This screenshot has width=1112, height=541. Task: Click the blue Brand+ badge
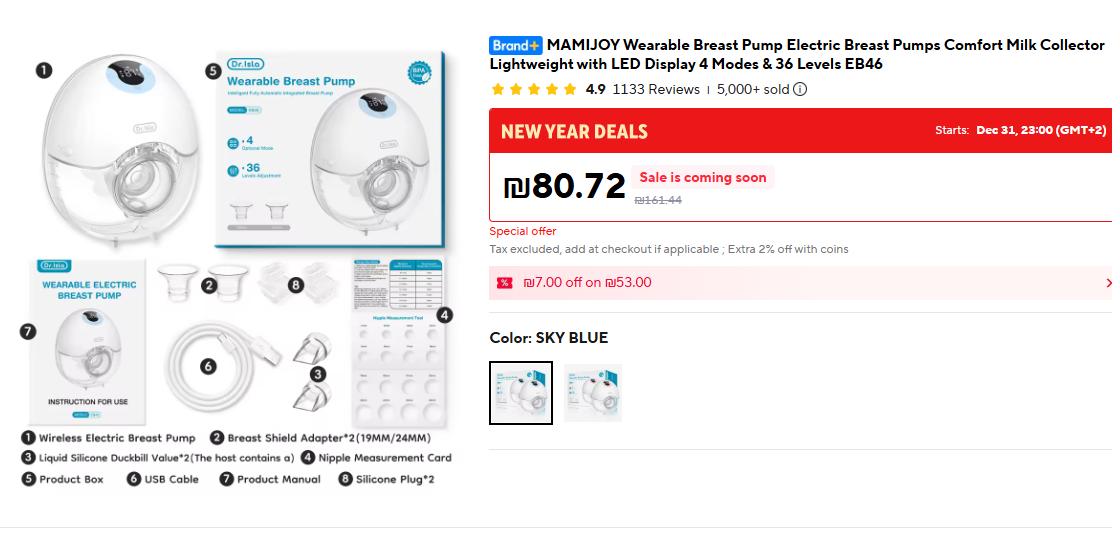tap(515, 46)
